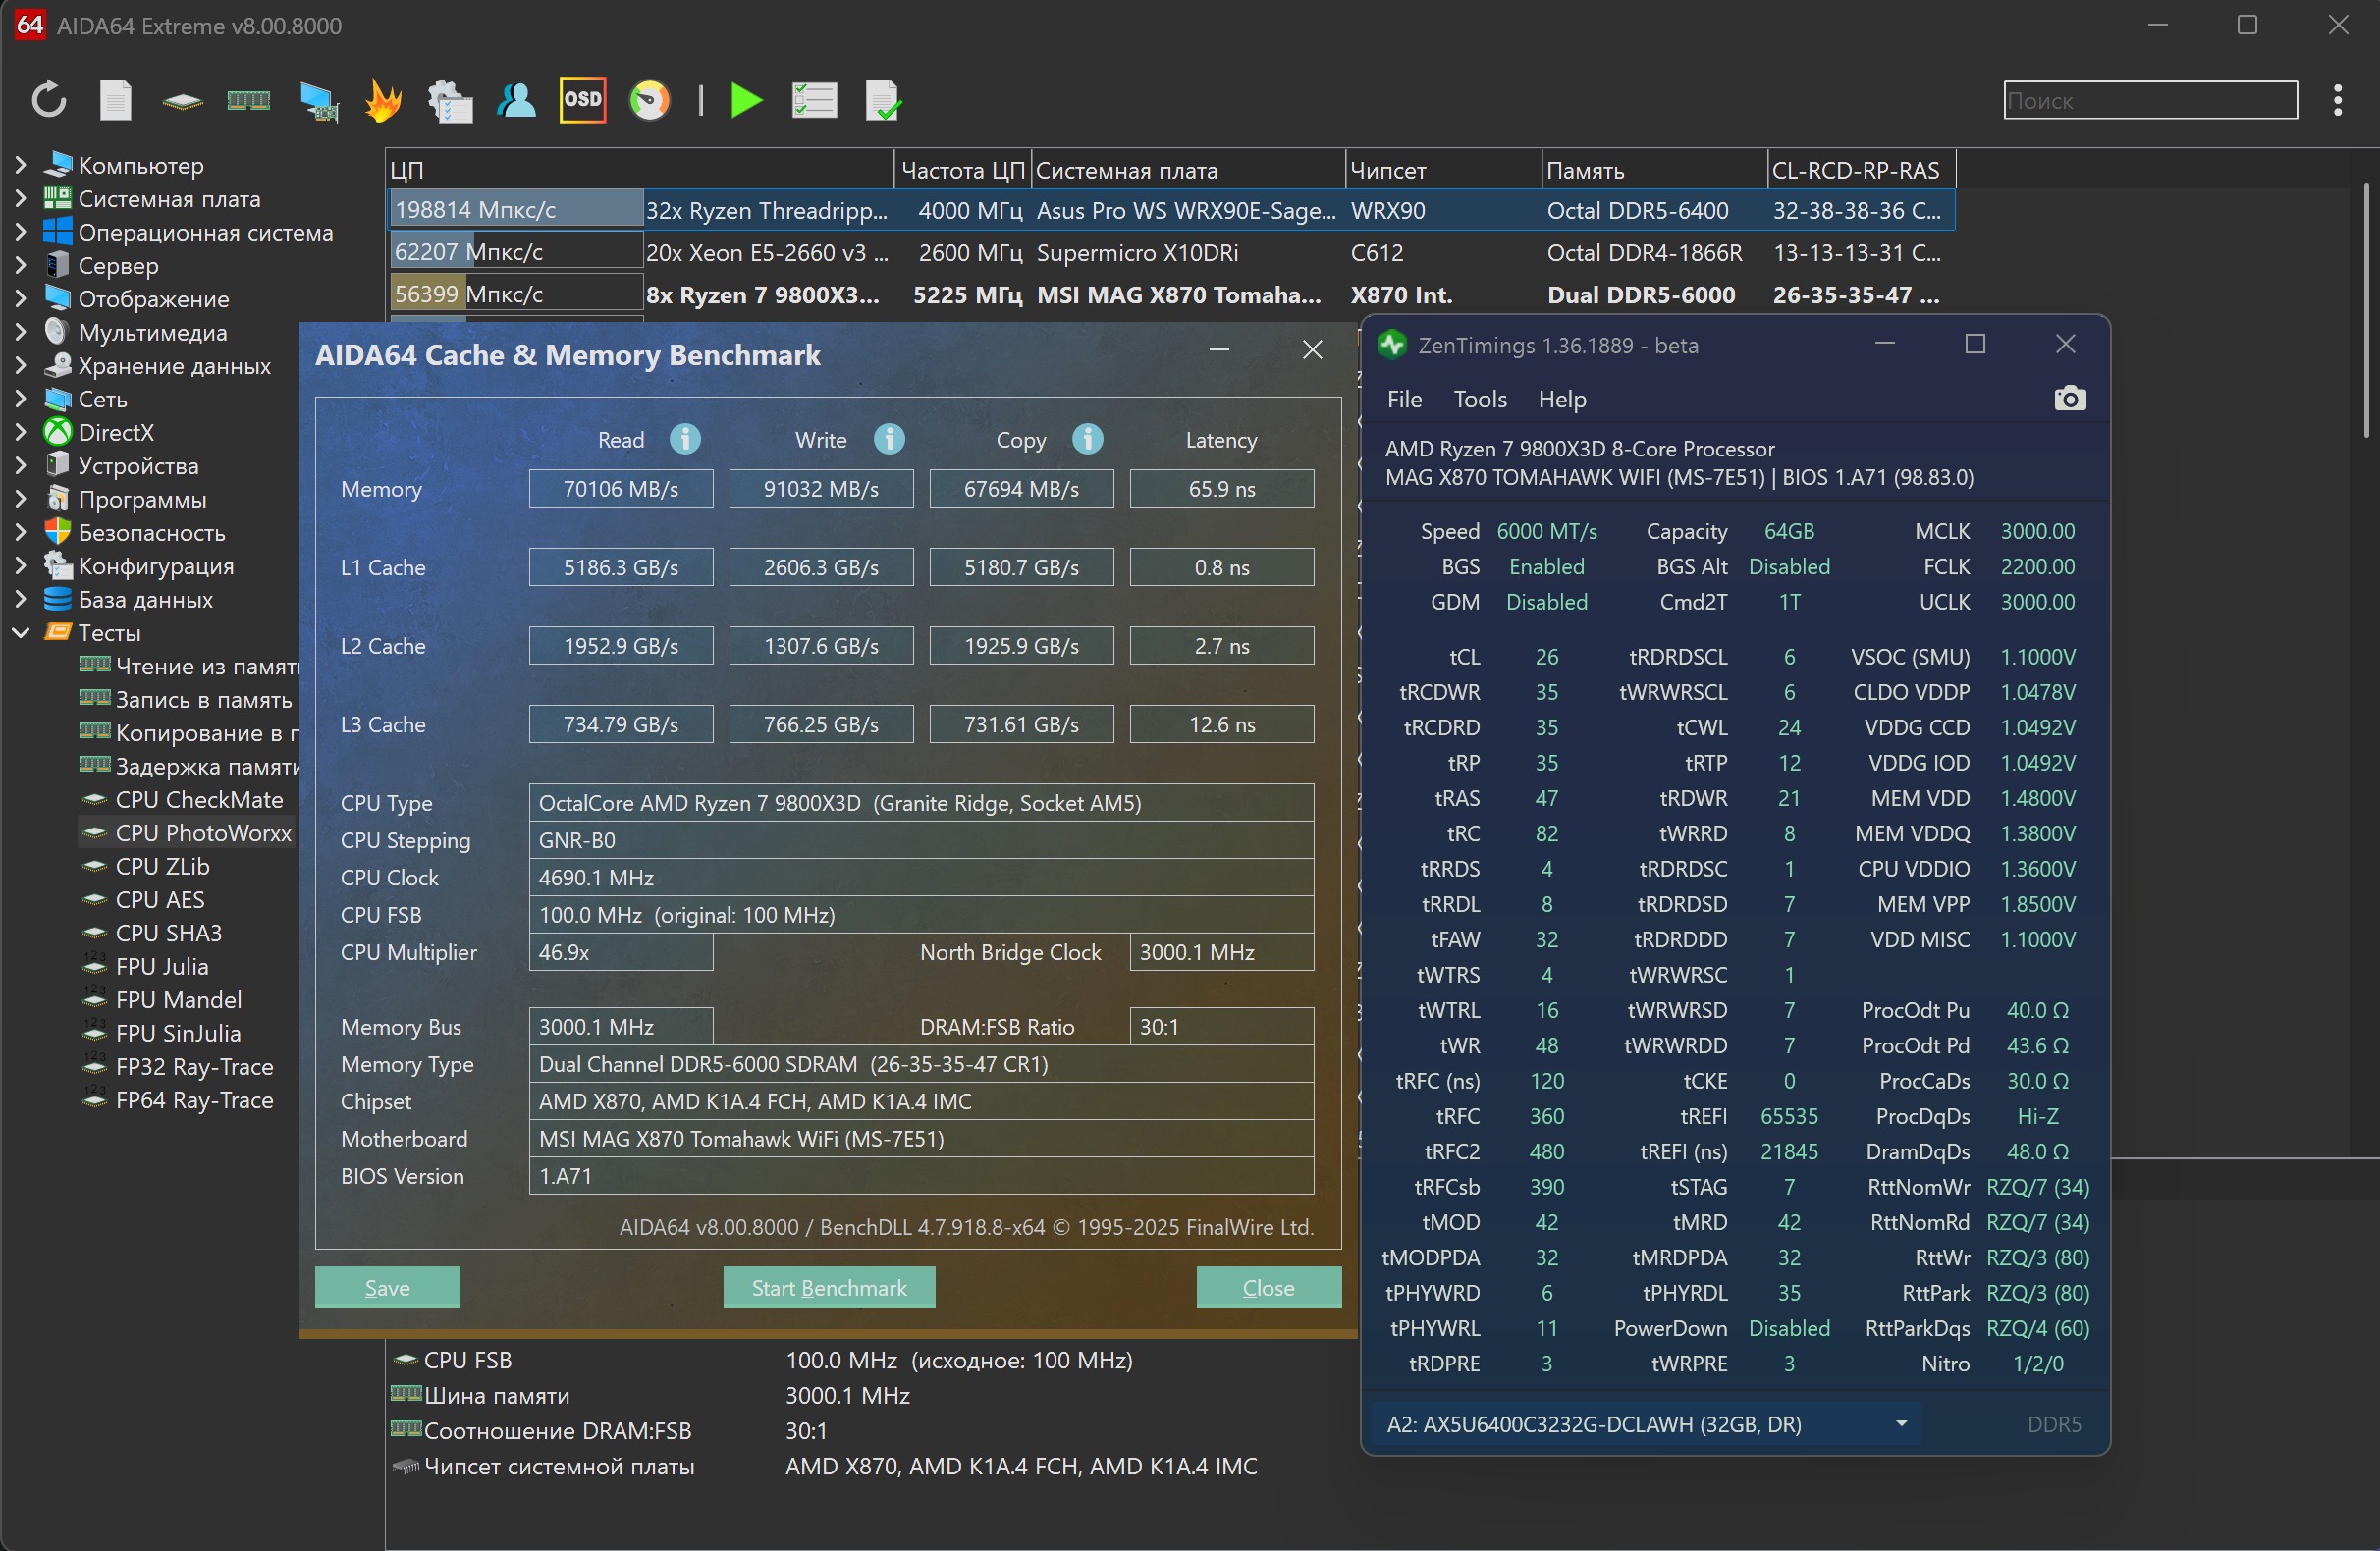Viewport: 2380px width, 1551px height.
Task: Expand the Системная плата tree node
Action: [21, 199]
